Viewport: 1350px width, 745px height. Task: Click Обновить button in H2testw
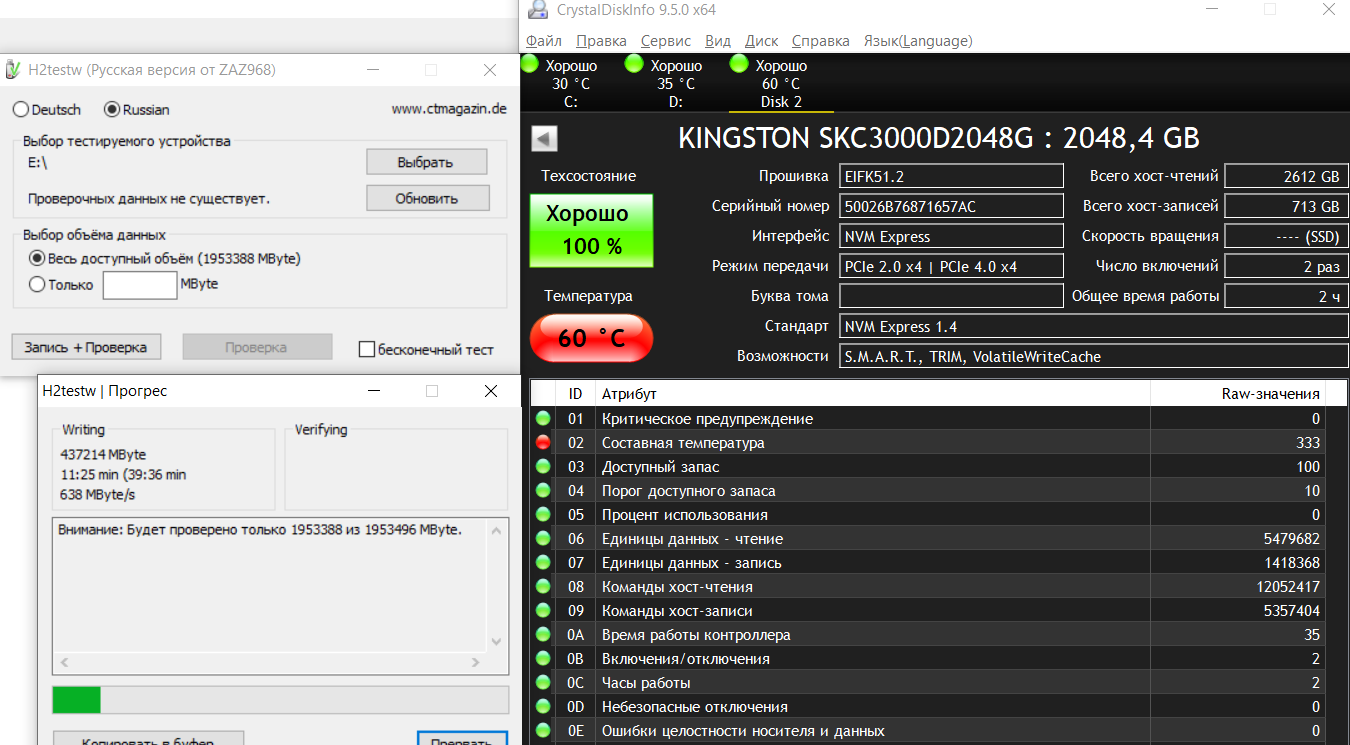tap(427, 198)
